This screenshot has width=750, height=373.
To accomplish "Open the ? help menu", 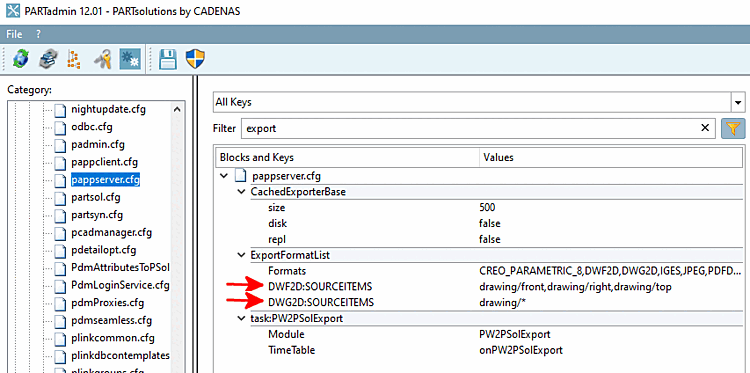I will [x=38, y=34].
